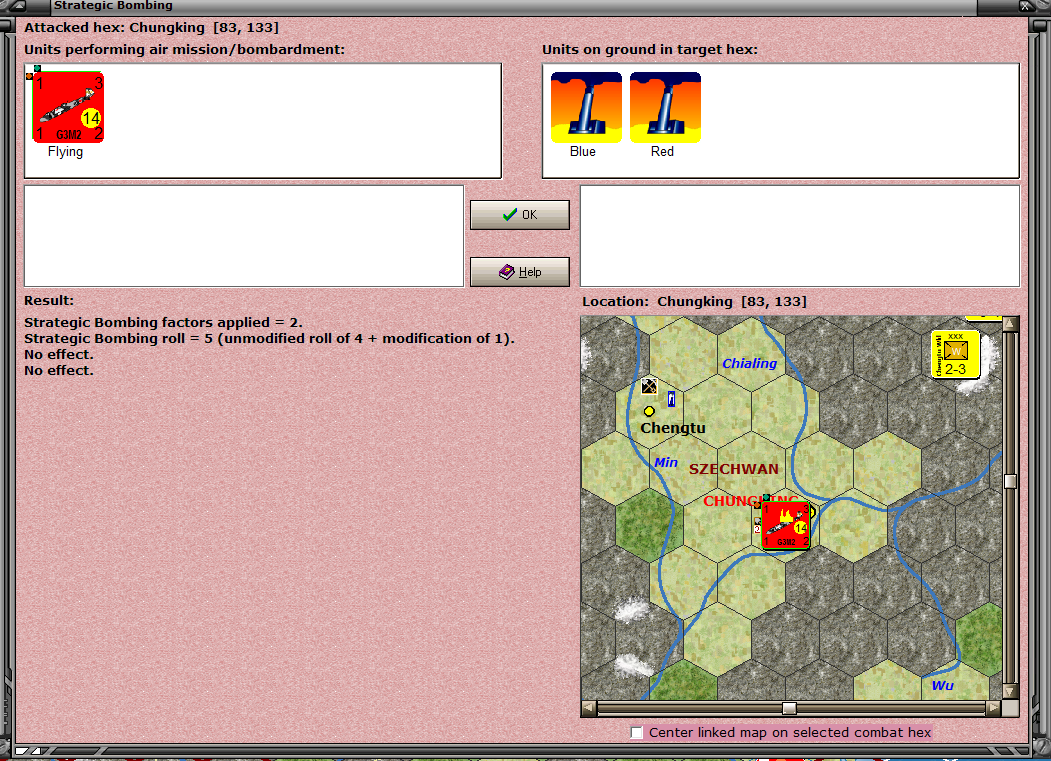
Task: Click the small blue factory marker near Chengtu
Action: [x=672, y=400]
